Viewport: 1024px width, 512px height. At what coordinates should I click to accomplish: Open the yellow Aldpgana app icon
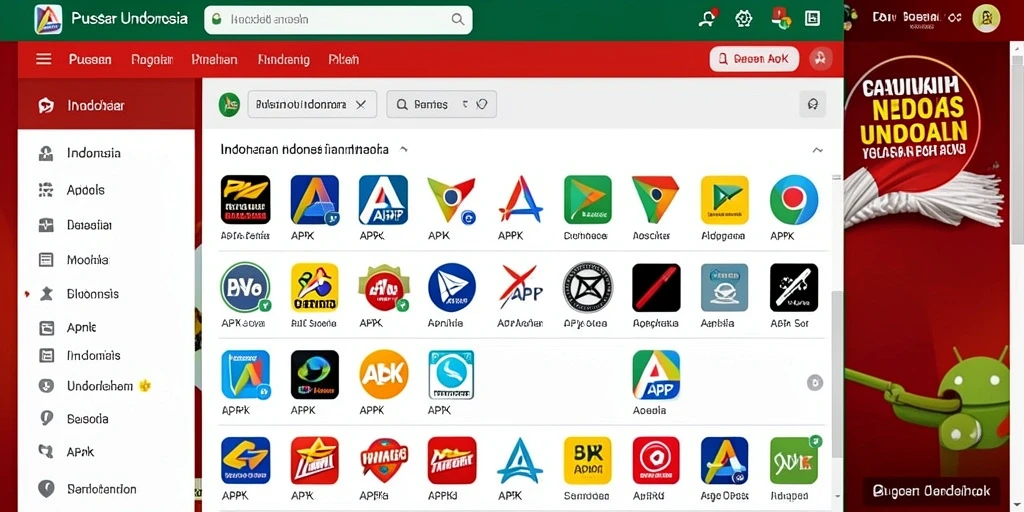(x=724, y=200)
